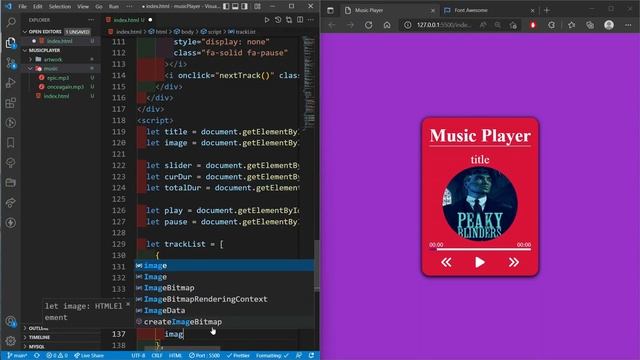Click the main branch indicator in status bar
This screenshot has height=360, width=640.
pos(17,356)
